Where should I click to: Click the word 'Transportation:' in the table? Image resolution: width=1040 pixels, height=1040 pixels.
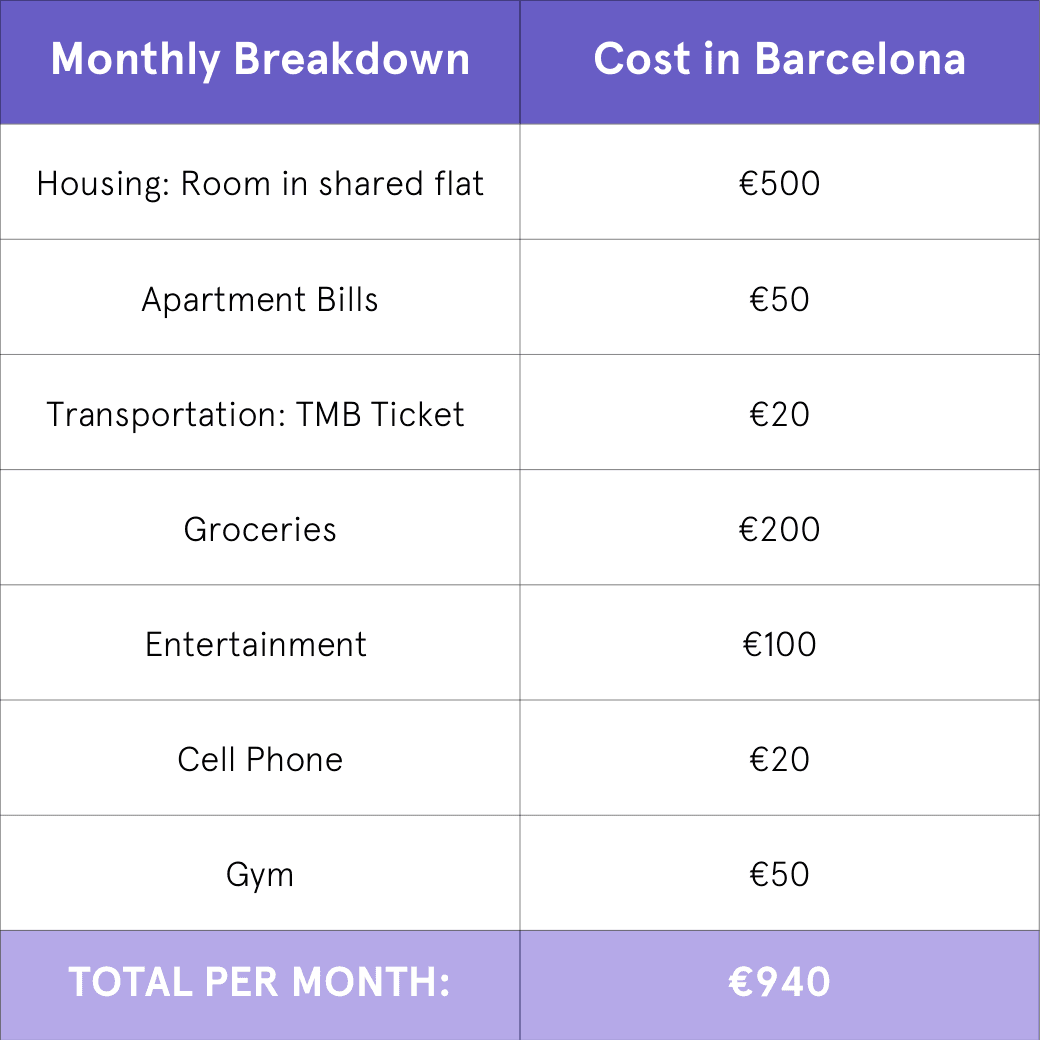click(166, 415)
